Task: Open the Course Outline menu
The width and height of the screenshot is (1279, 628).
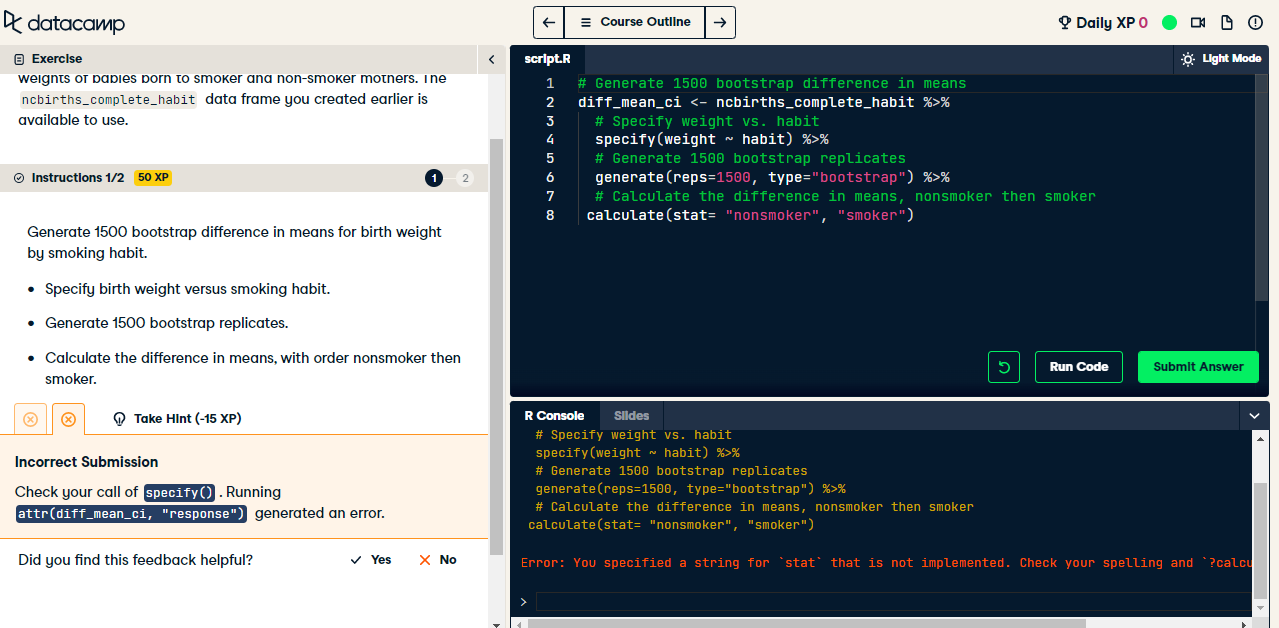Action: pyautogui.click(x=634, y=21)
